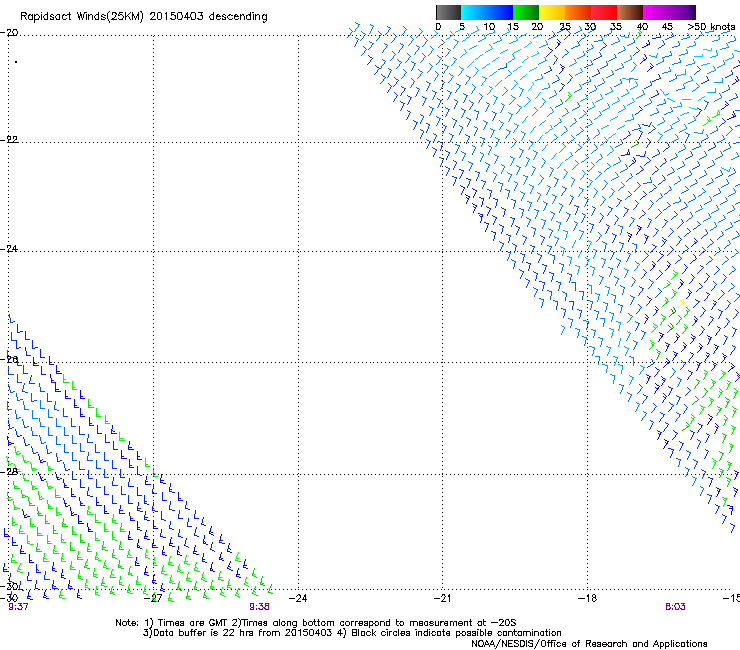Click the '-24' latitude axis label on left
Viewport: 740px width, 650px height.
[9, 249]
